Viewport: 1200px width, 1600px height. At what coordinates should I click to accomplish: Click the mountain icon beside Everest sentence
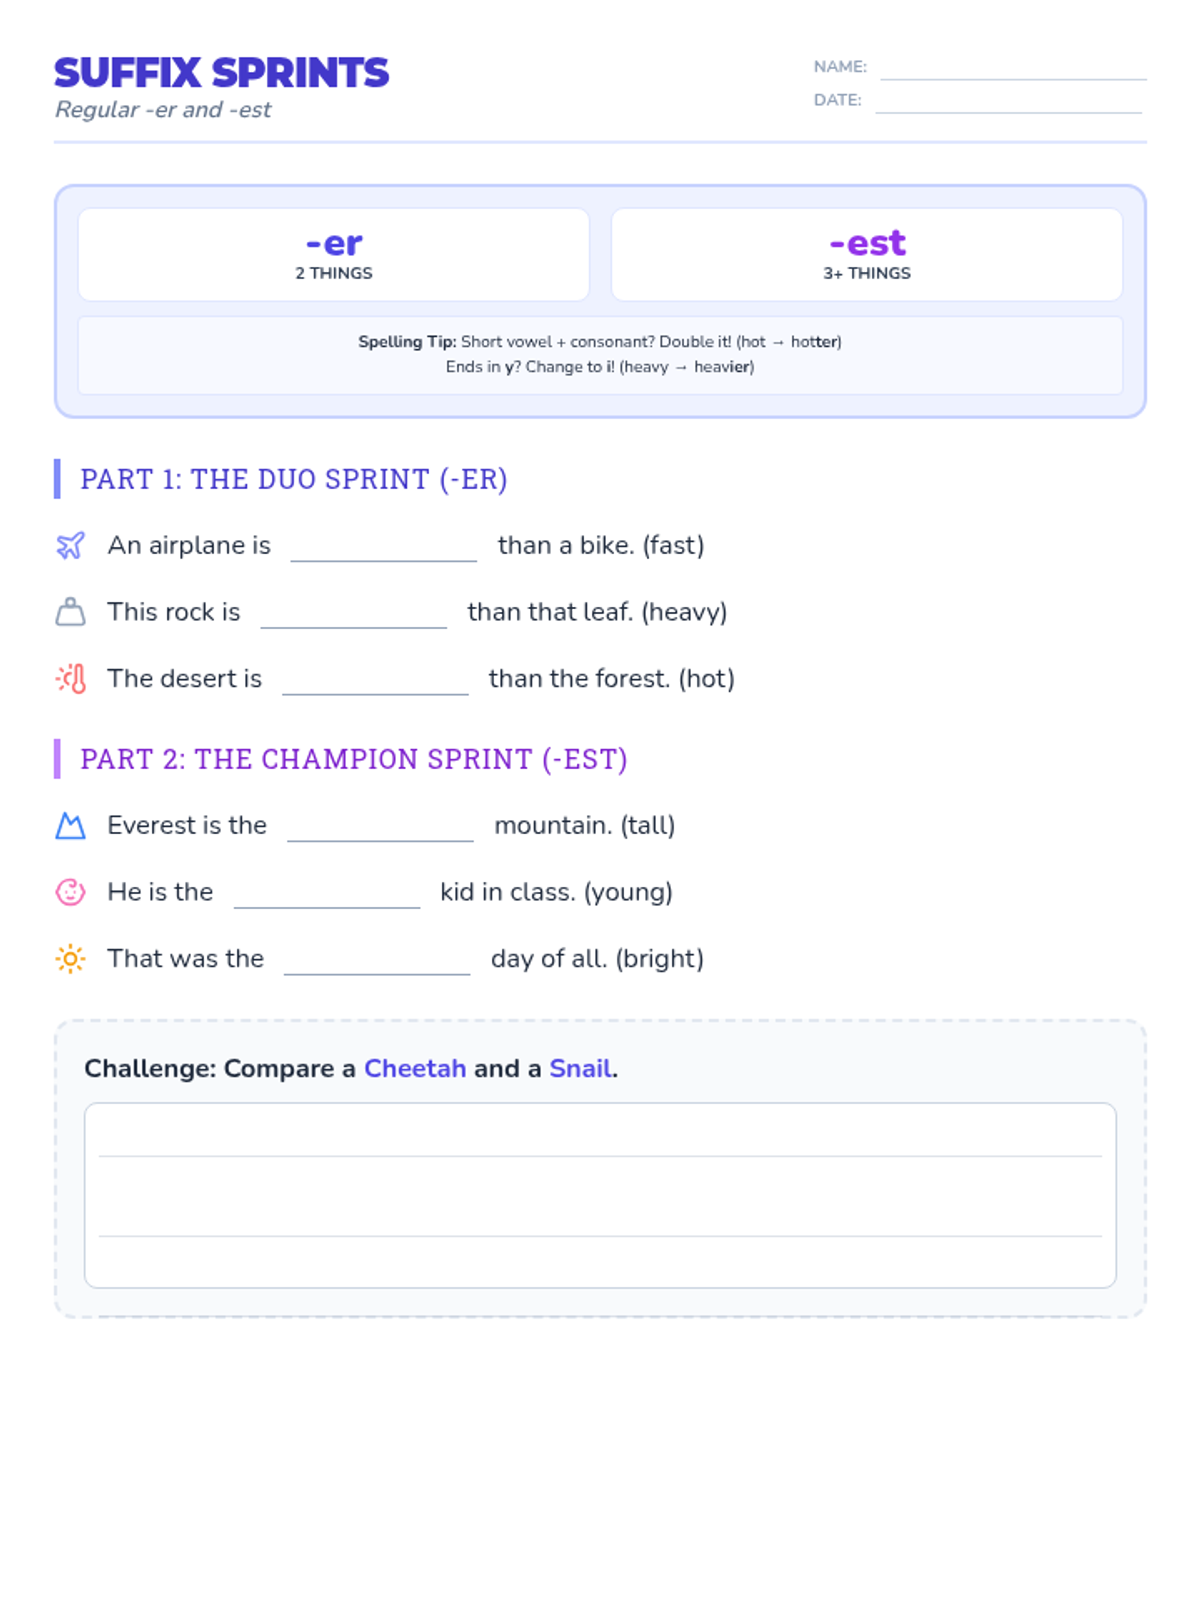point(70,826)
